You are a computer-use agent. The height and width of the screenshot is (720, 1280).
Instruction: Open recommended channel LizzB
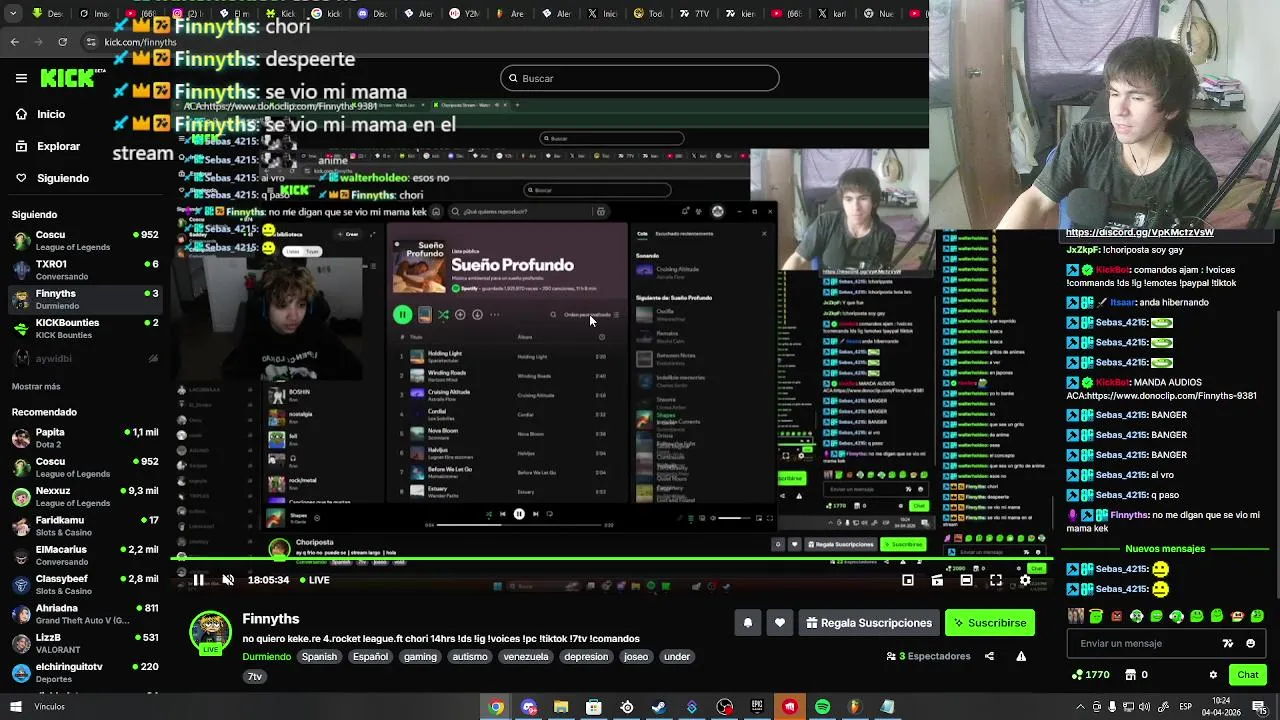click(85, 643)
